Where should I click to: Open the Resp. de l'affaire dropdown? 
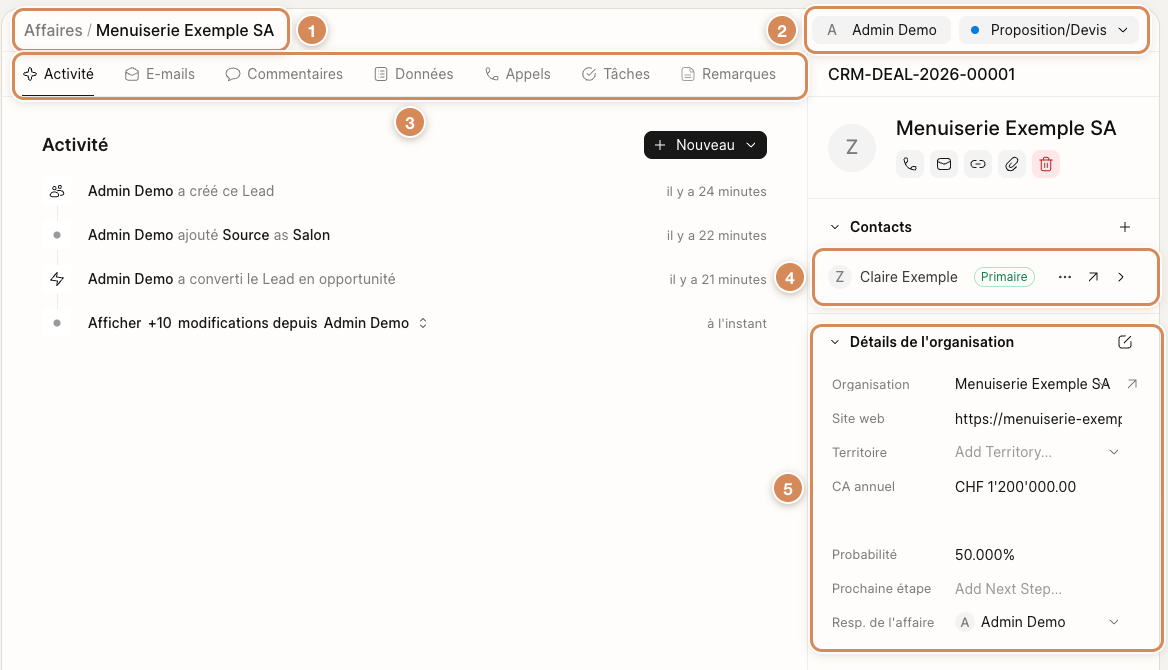click(x=1038, y=622)
